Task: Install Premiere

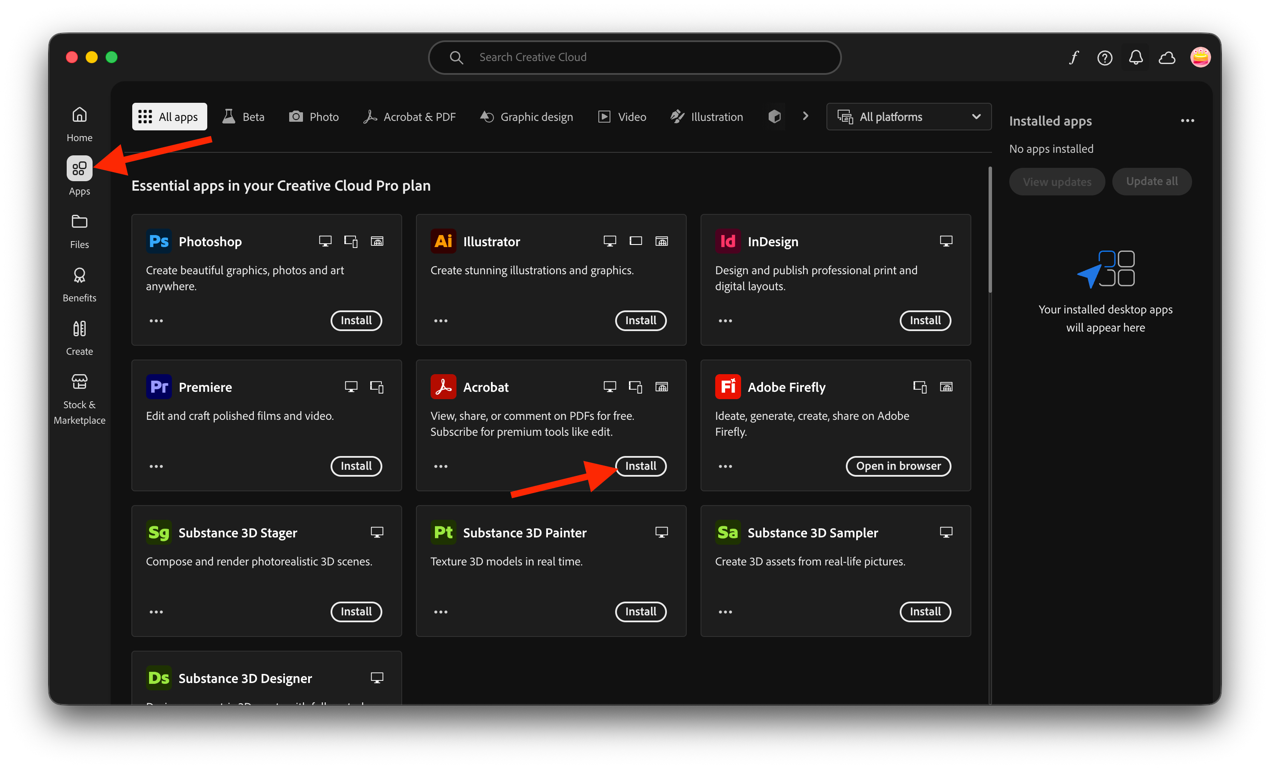Action: point(356,466)
